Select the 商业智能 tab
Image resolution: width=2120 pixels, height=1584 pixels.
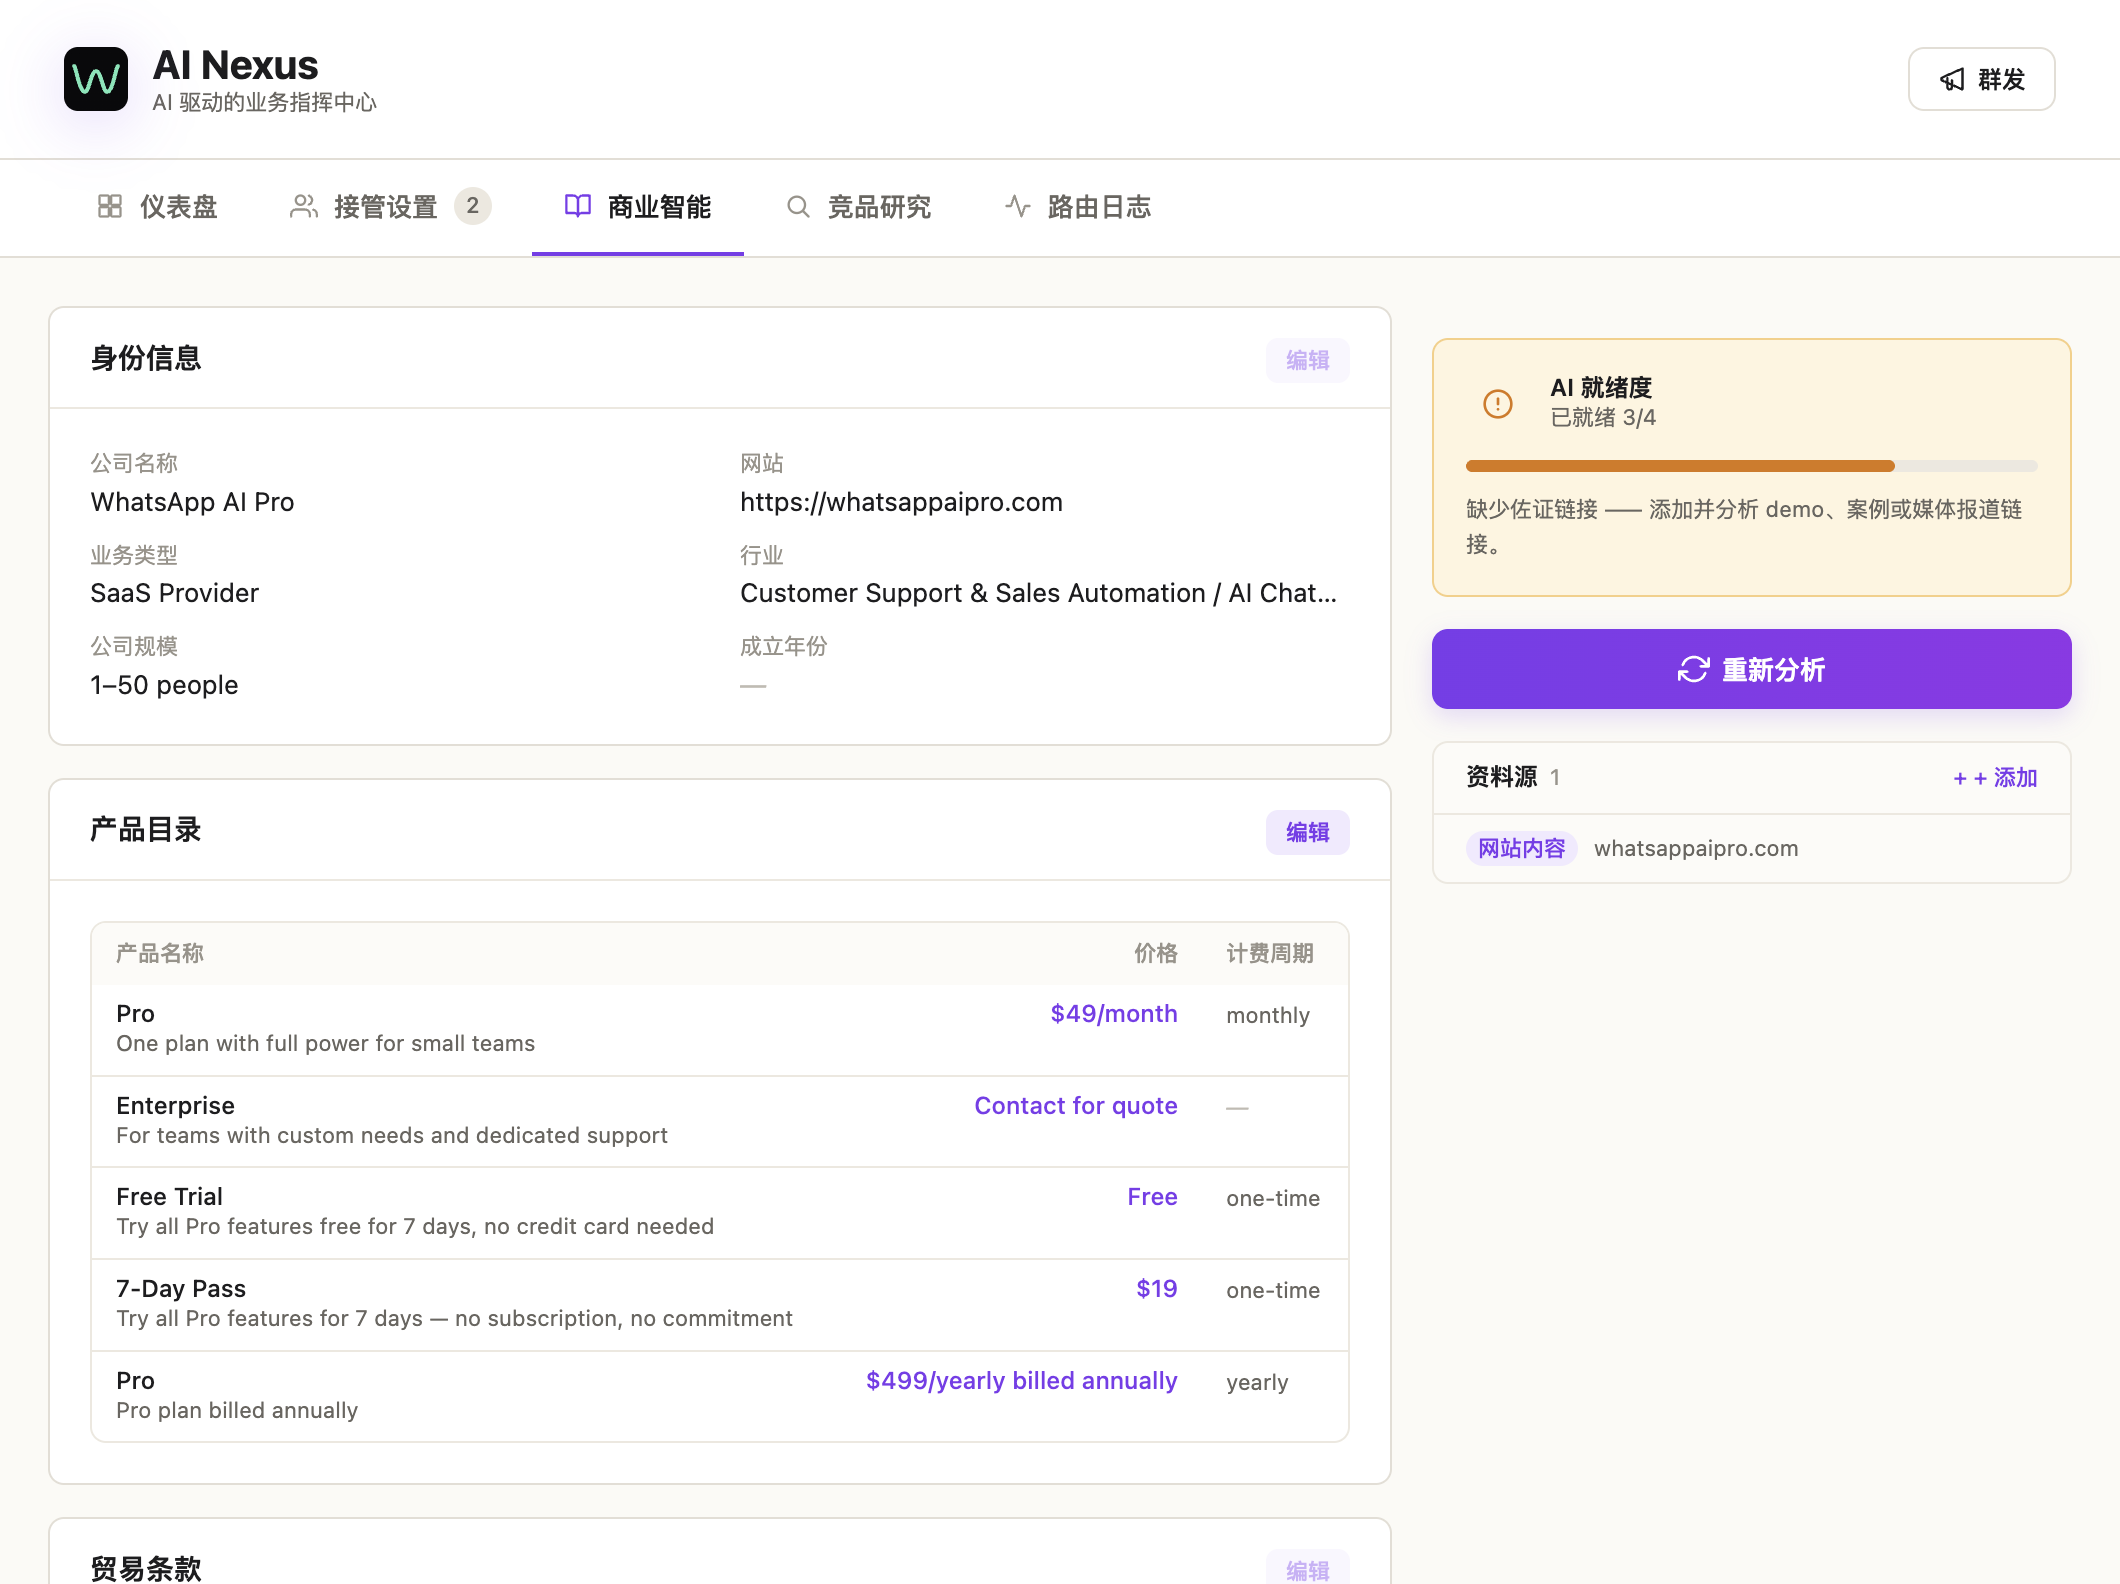pyautogui.click(x=638, y=207)
